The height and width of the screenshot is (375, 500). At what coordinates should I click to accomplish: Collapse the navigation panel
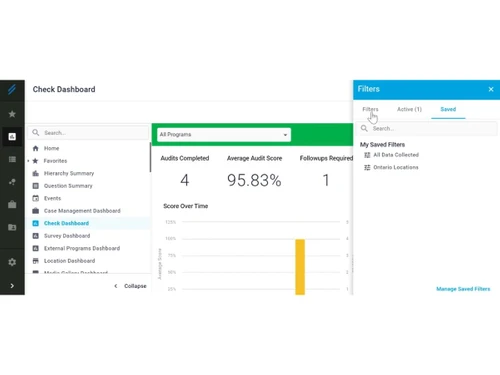click(130, 286)
